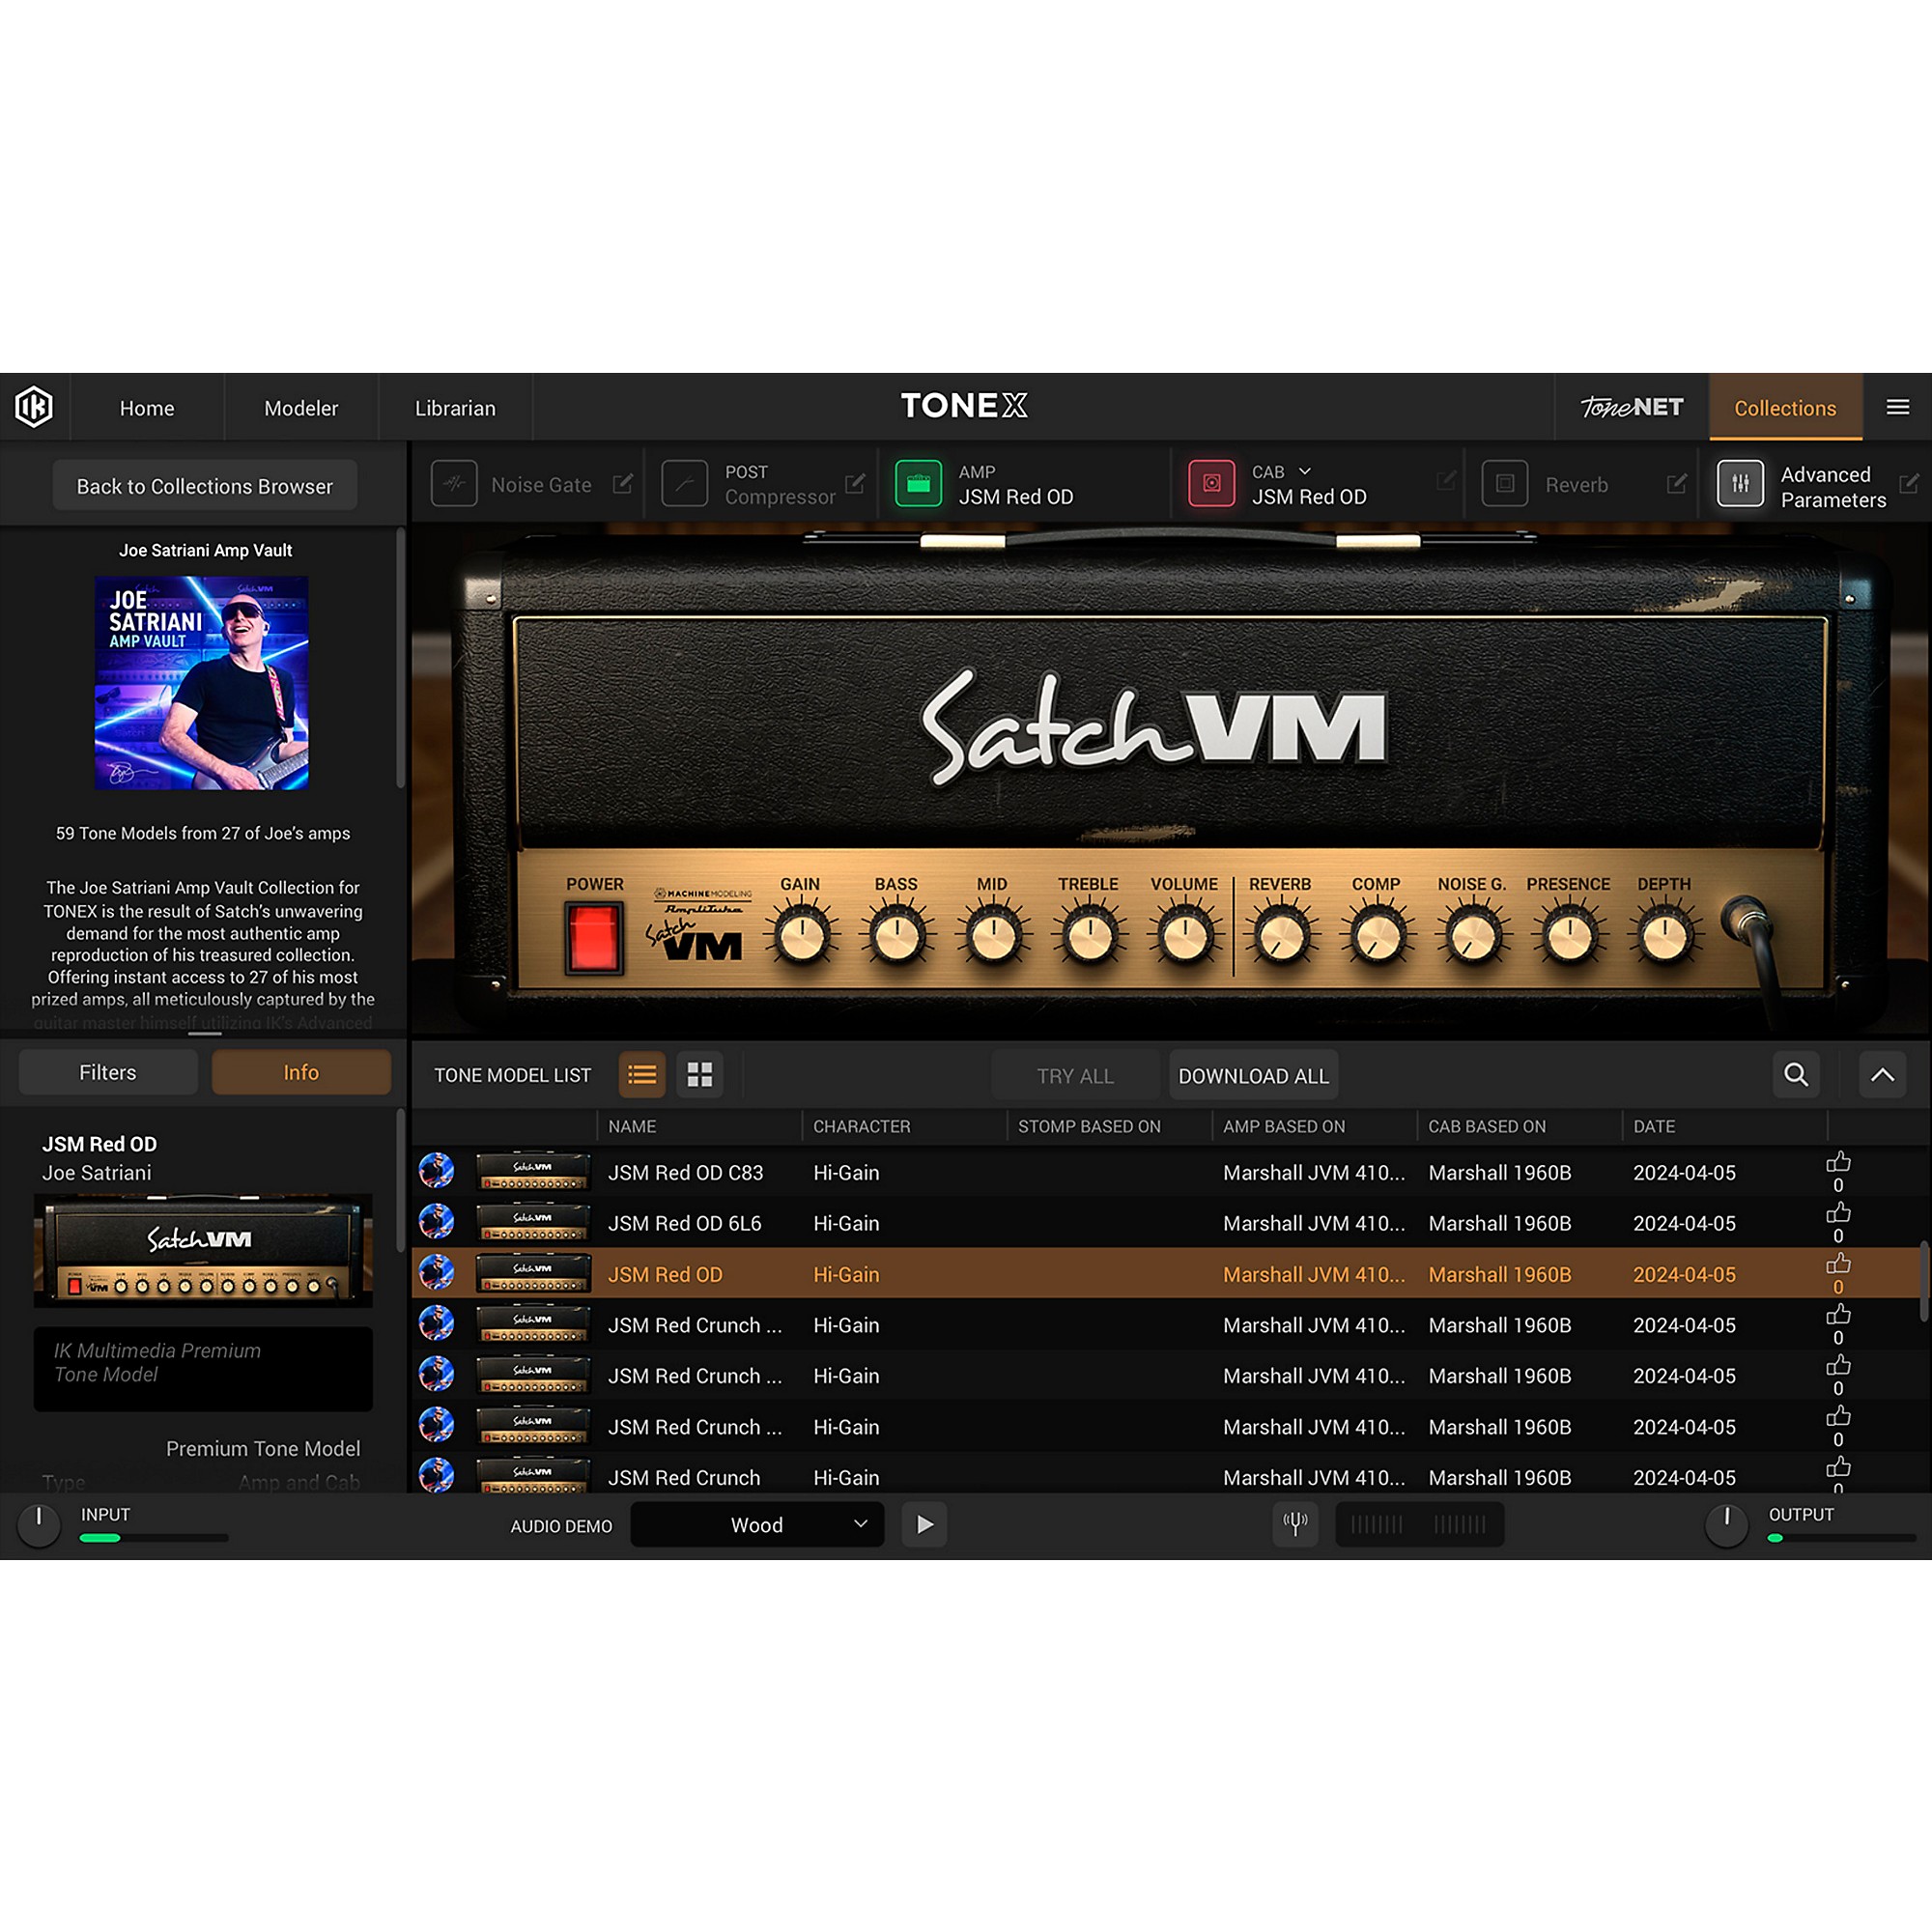The height and width of the screenshot is (1932, 1932).
Task: Toggle the POST Compressor module
Action: pyautogui.click(x=685, y=484)
